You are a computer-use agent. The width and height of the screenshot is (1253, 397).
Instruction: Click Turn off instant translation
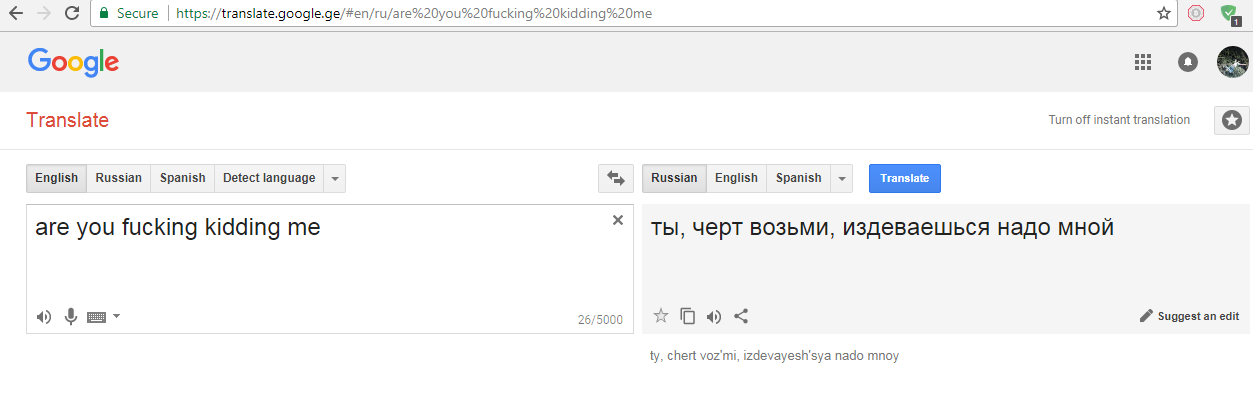click(1119, 120)
